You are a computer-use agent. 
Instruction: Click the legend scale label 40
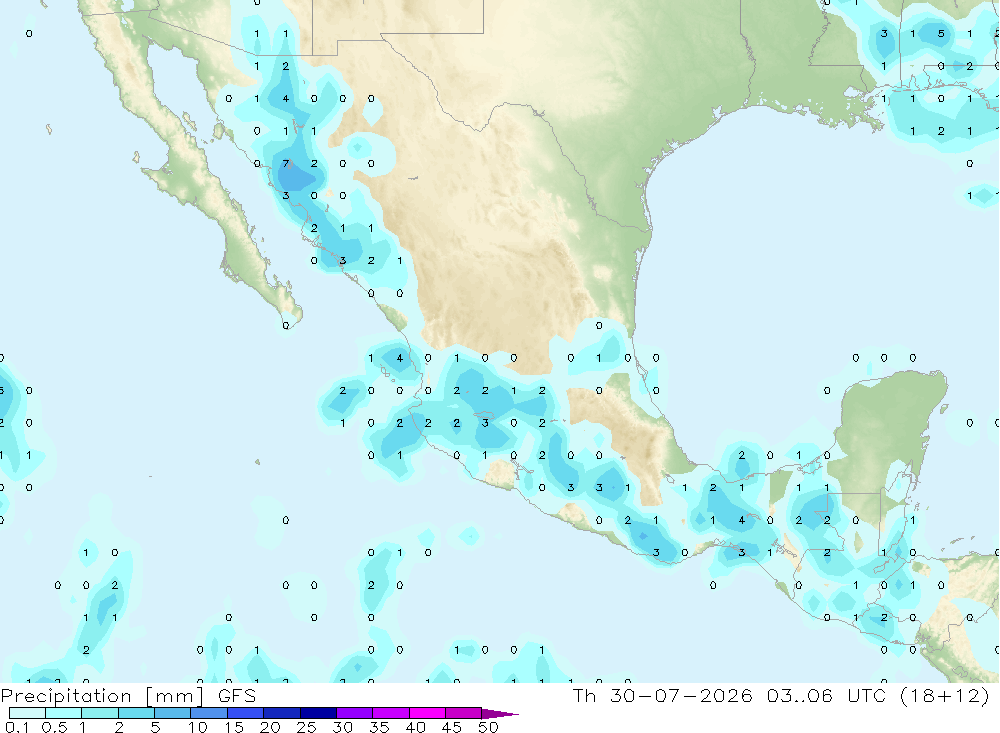point(416,727)
